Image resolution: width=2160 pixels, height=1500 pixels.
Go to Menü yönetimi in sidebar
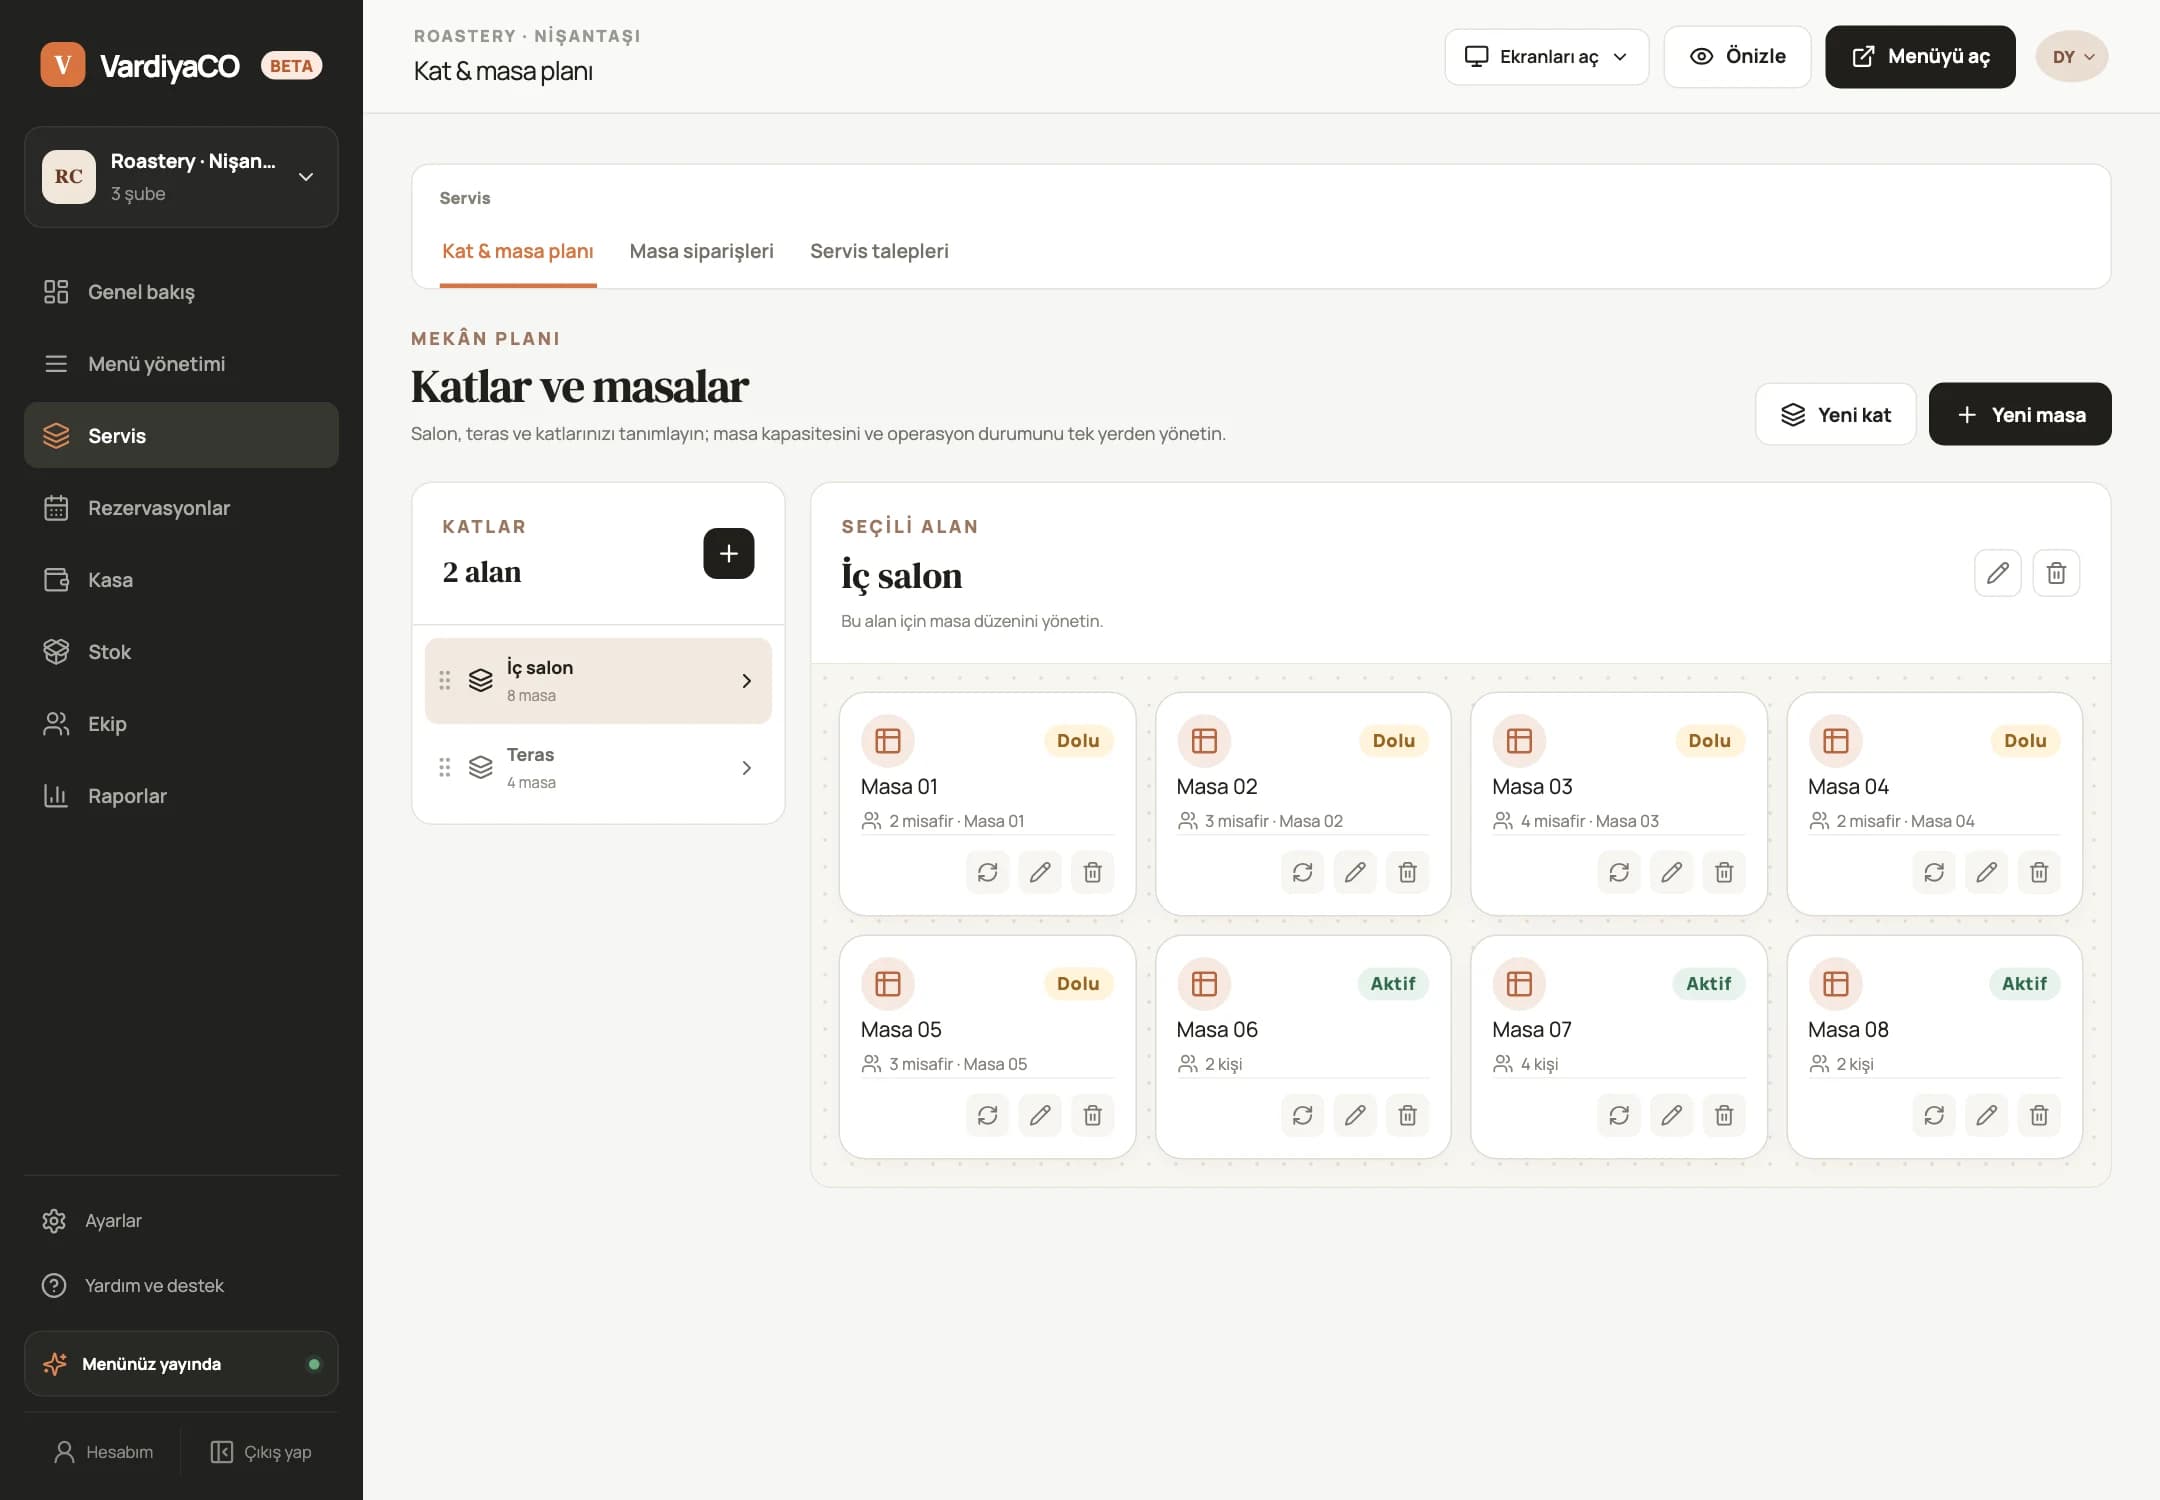(x=181, y=364)
